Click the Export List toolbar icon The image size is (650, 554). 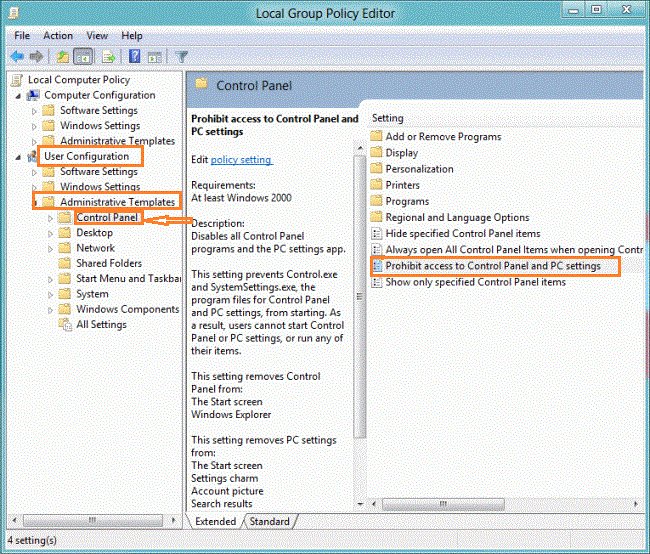point(109,56)
